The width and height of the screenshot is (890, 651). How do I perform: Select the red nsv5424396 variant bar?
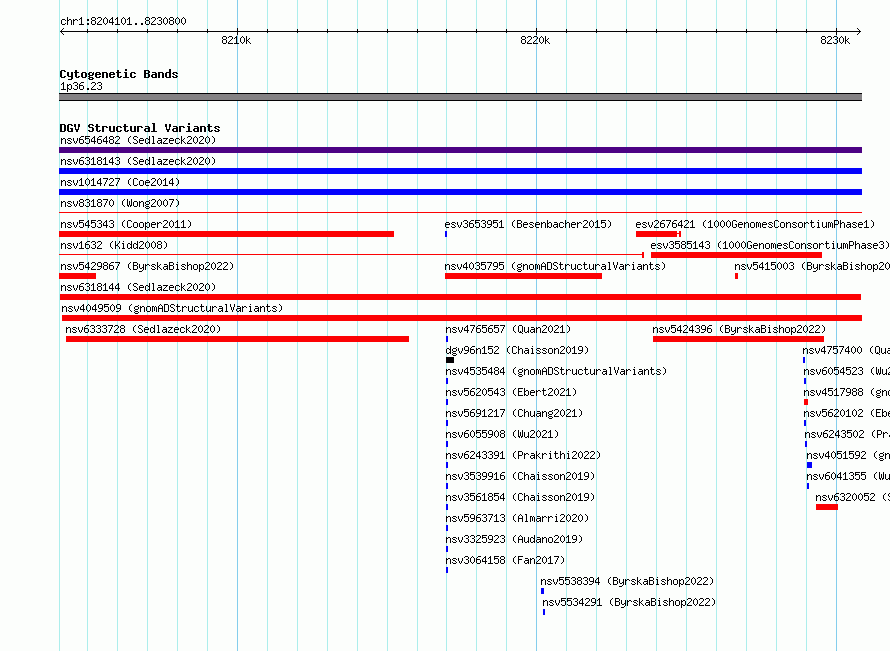click(738, 339)
